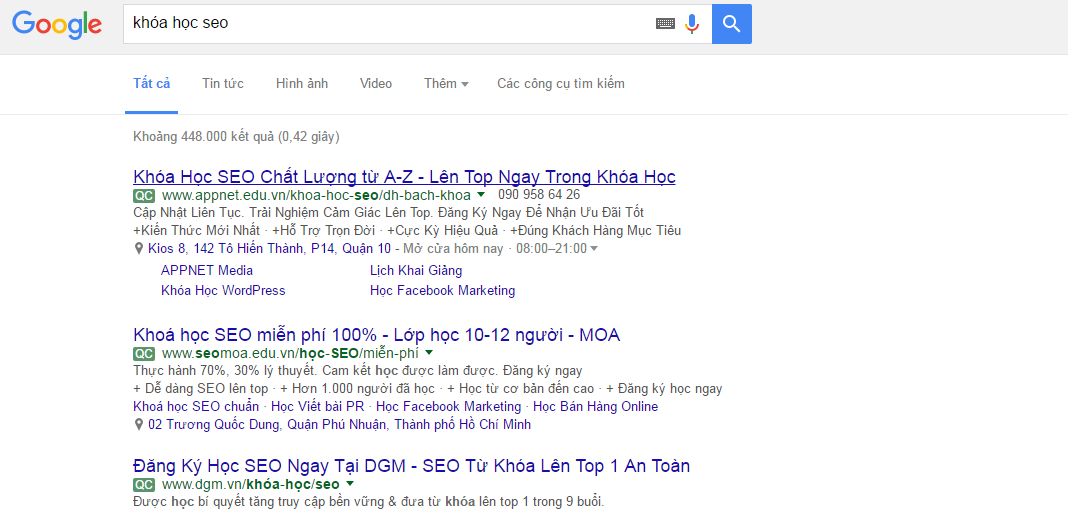Switch to the Hình ảnh tab

(x=302, y=84)
